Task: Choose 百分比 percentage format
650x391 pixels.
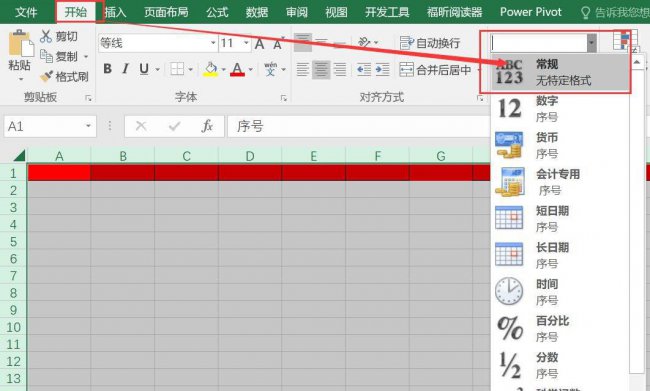Action: point(560,329)
